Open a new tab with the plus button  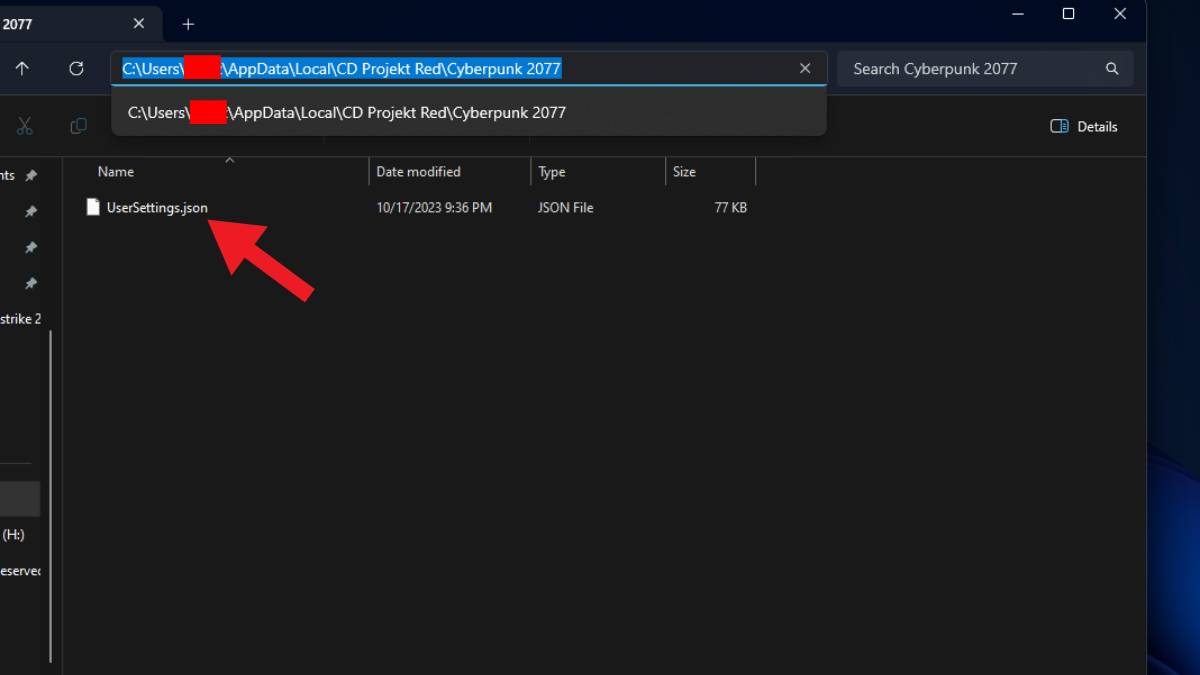(188, 23)
